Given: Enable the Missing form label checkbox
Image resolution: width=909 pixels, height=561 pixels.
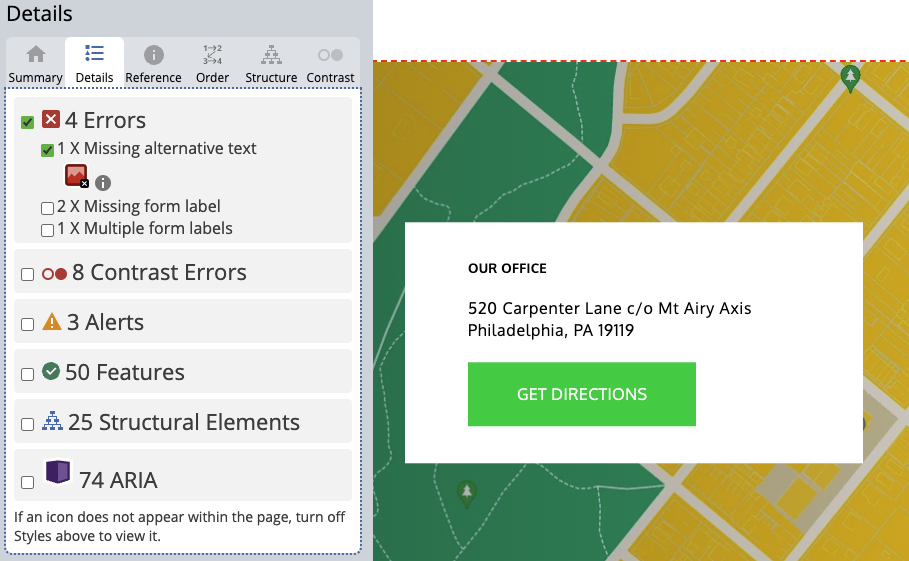Looking at the screenshot, I should point(47,208).
